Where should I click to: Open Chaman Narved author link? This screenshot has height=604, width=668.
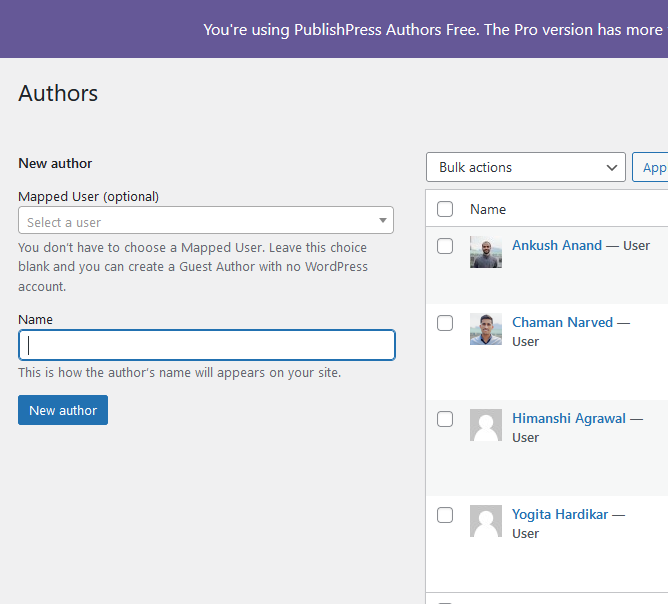[x=562, y=322]
